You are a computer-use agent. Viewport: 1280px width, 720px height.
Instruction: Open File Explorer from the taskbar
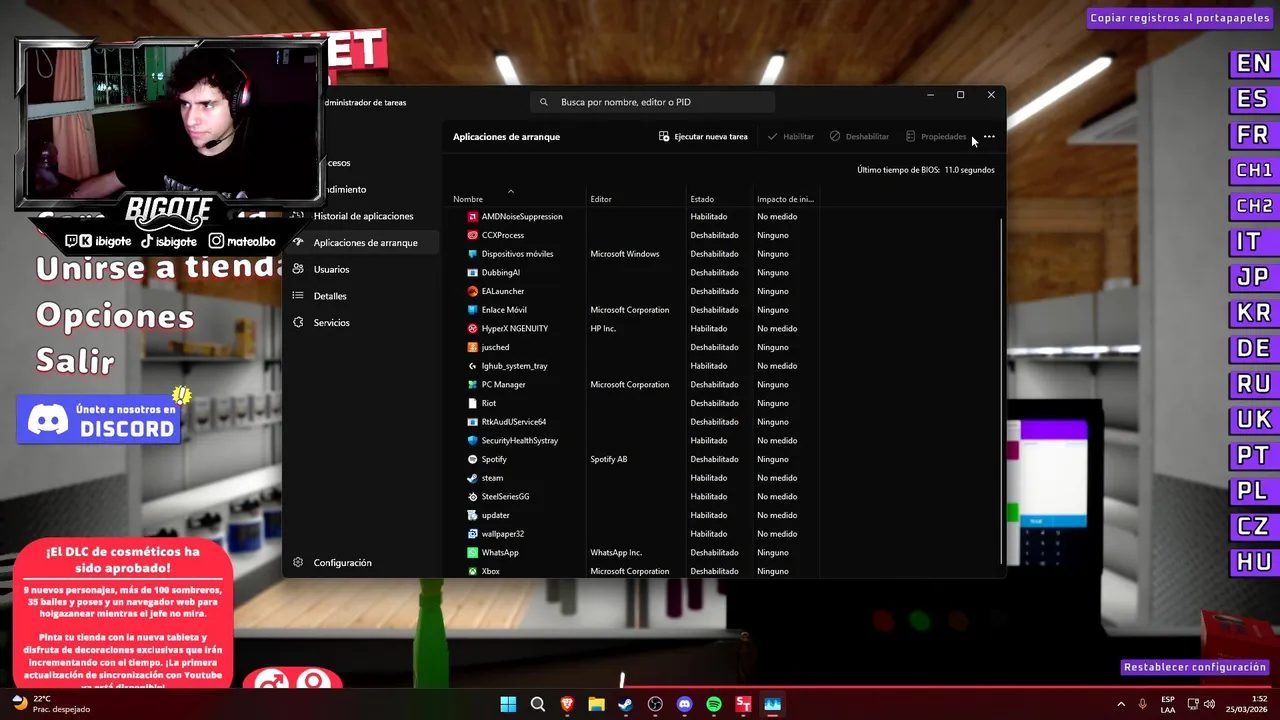(596, 704)
